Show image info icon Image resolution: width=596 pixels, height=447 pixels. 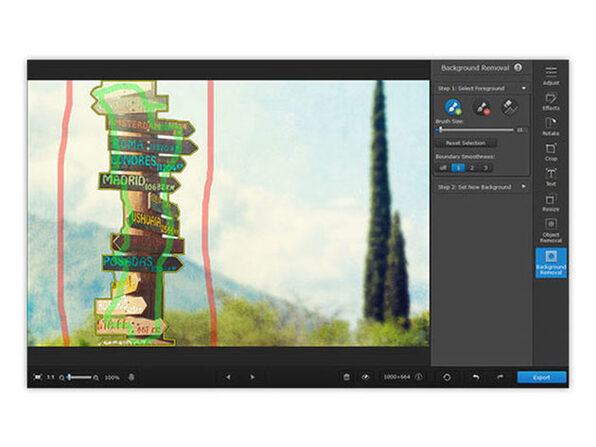pos(418,377)
